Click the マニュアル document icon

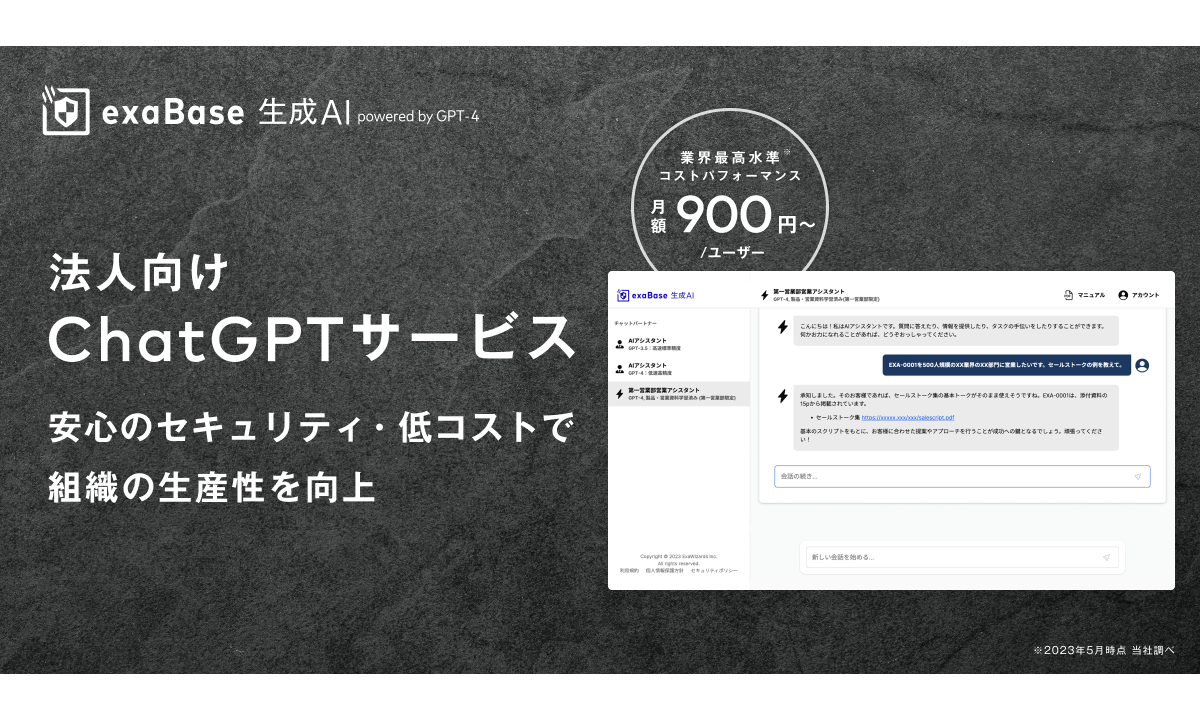tap(1068, 295)
